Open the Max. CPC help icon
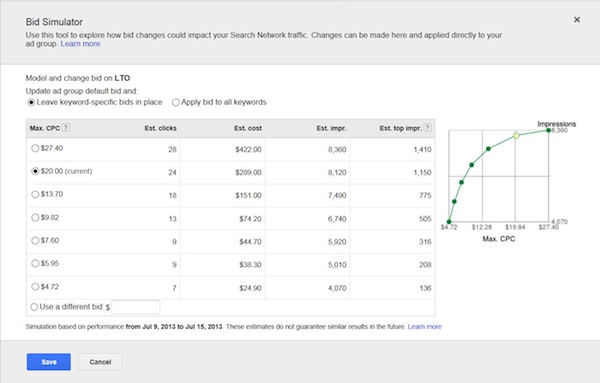Screen dimensions: 600x383 pyautogui.click(x=66, y=127)
